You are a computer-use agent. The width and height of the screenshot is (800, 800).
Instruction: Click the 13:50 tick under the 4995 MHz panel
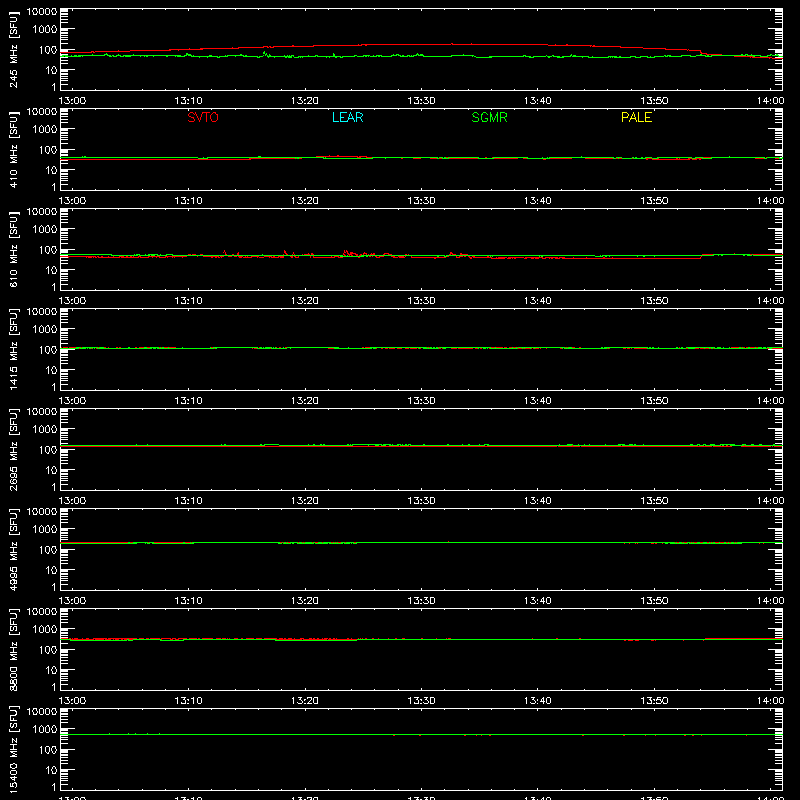click(x=654, y=601)
